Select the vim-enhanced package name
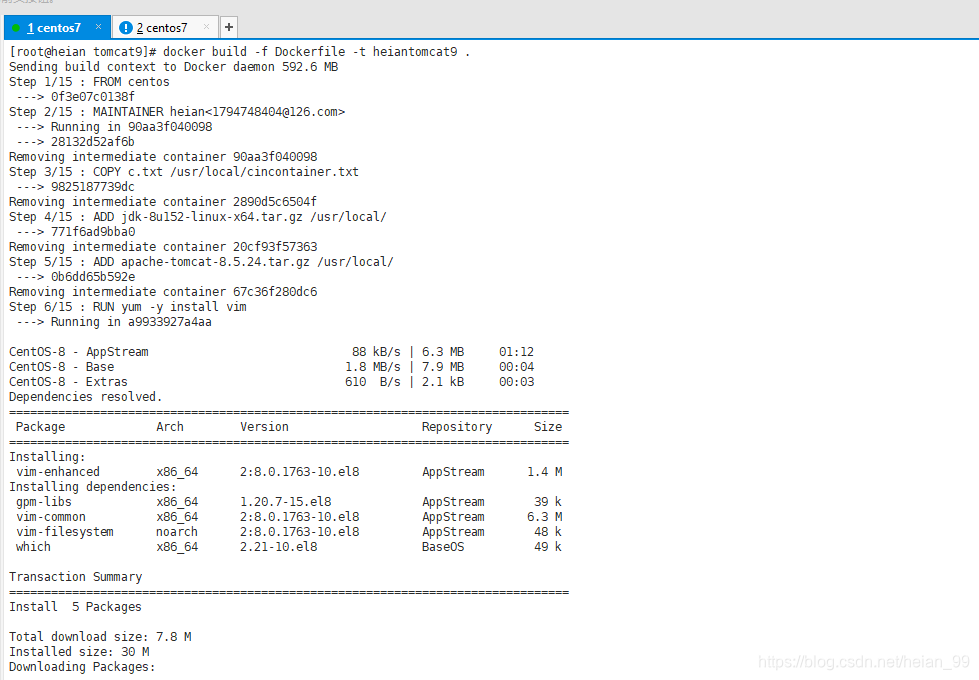Viewport: 979px width, 680px height. tap(57, 471)
